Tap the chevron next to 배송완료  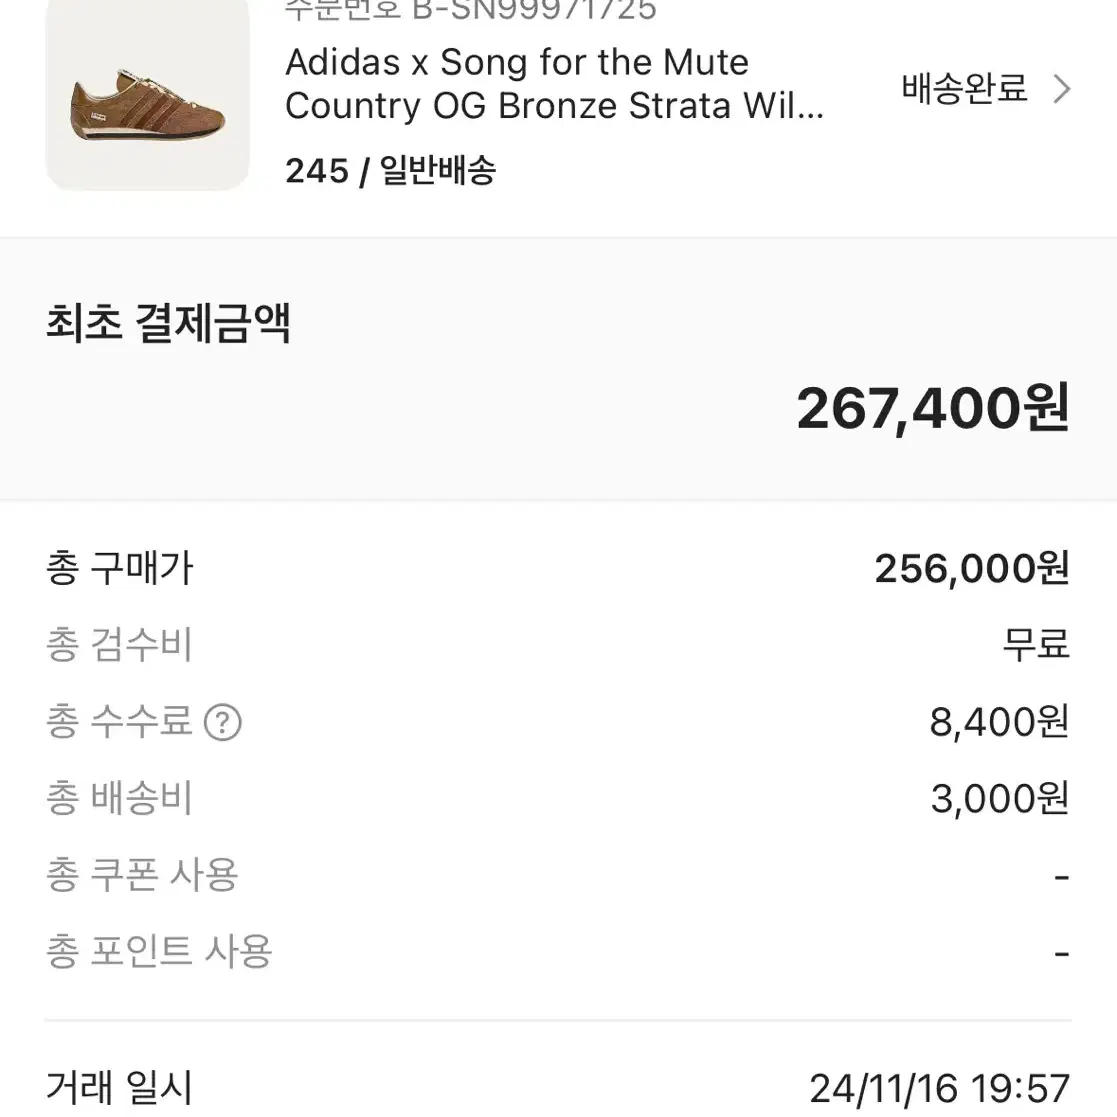click(1061, 89)
